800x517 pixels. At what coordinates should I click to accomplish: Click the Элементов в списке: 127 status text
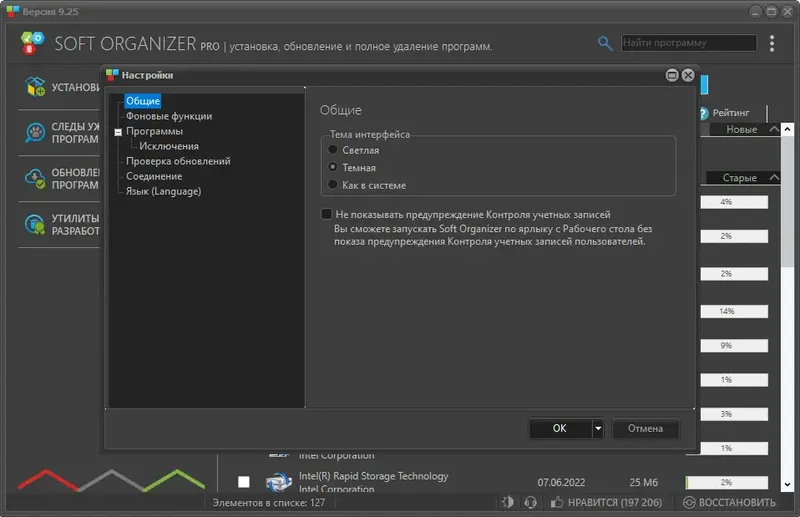[x=269, y=503]
